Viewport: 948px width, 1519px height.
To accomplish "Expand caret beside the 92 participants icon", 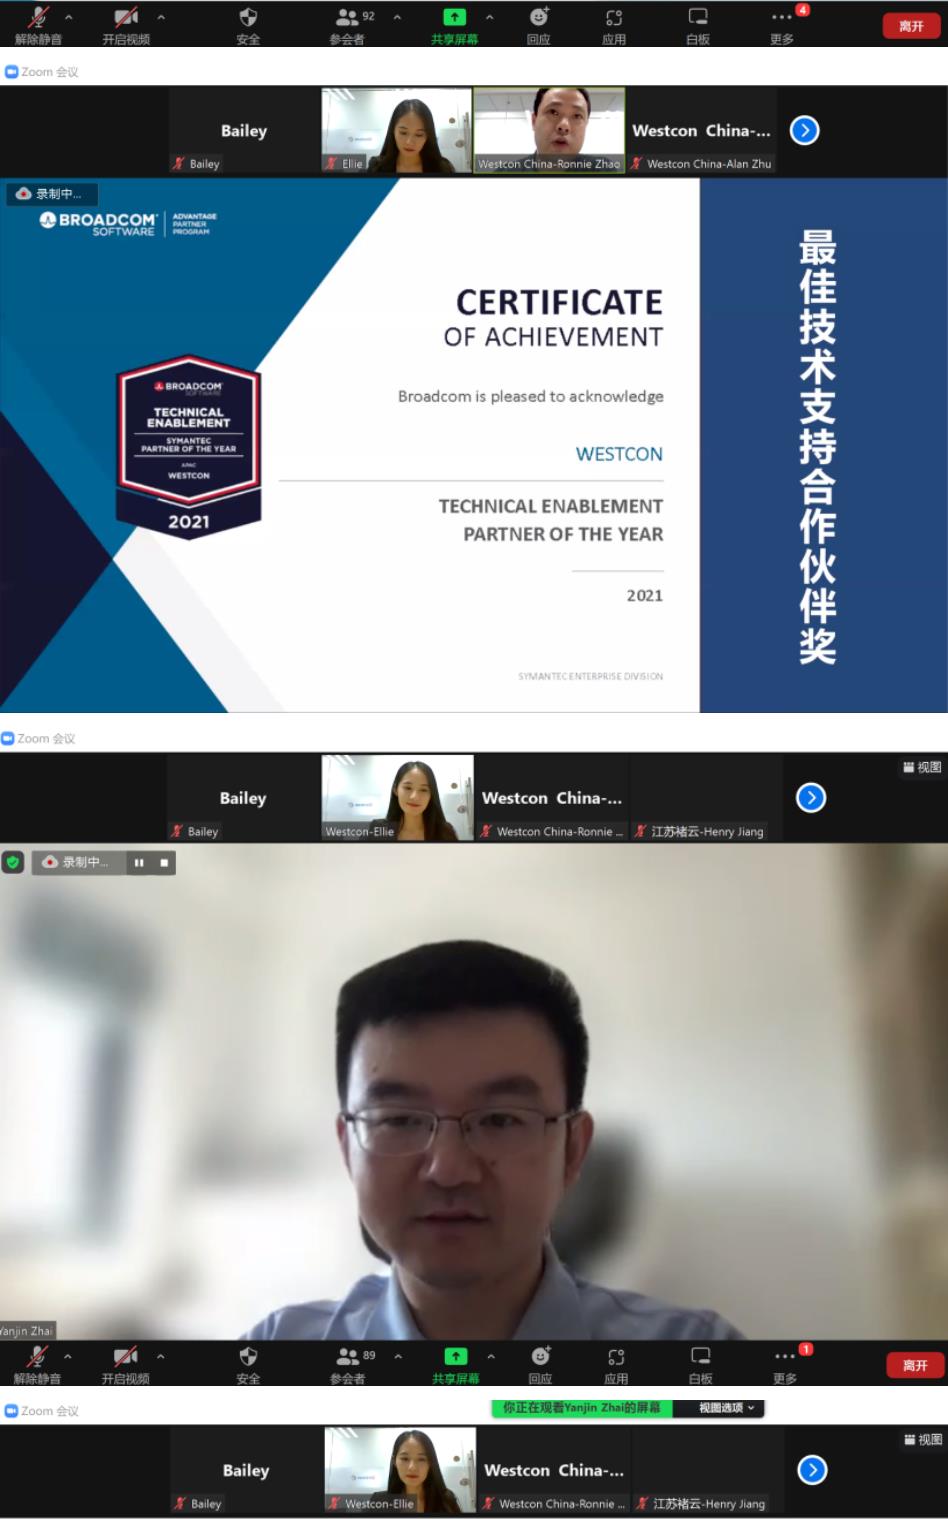I will pos(397,17).
